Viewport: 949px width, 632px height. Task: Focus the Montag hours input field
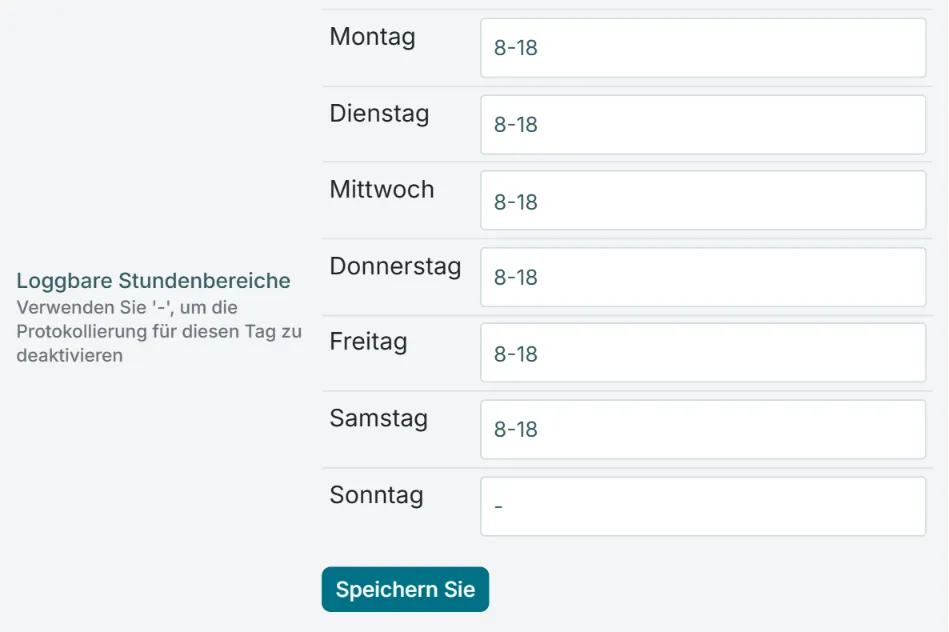point(703,48)
